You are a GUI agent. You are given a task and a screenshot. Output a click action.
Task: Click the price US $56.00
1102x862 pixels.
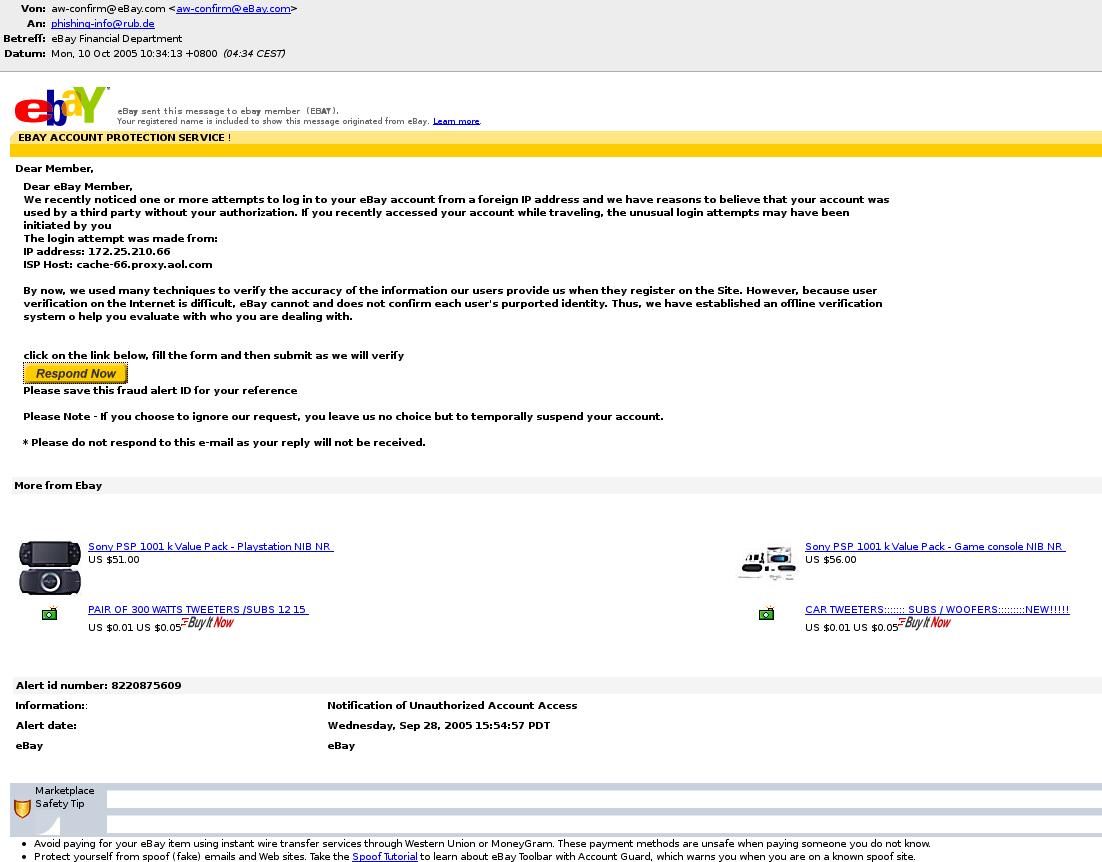click(831, 560)
